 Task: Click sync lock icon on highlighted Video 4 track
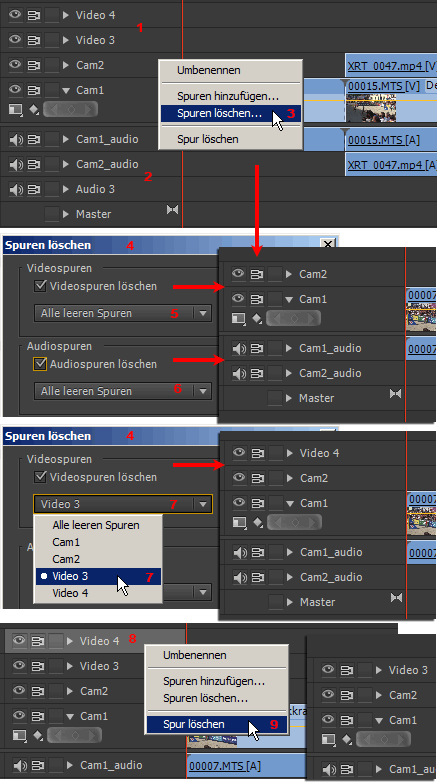[38, 641]
